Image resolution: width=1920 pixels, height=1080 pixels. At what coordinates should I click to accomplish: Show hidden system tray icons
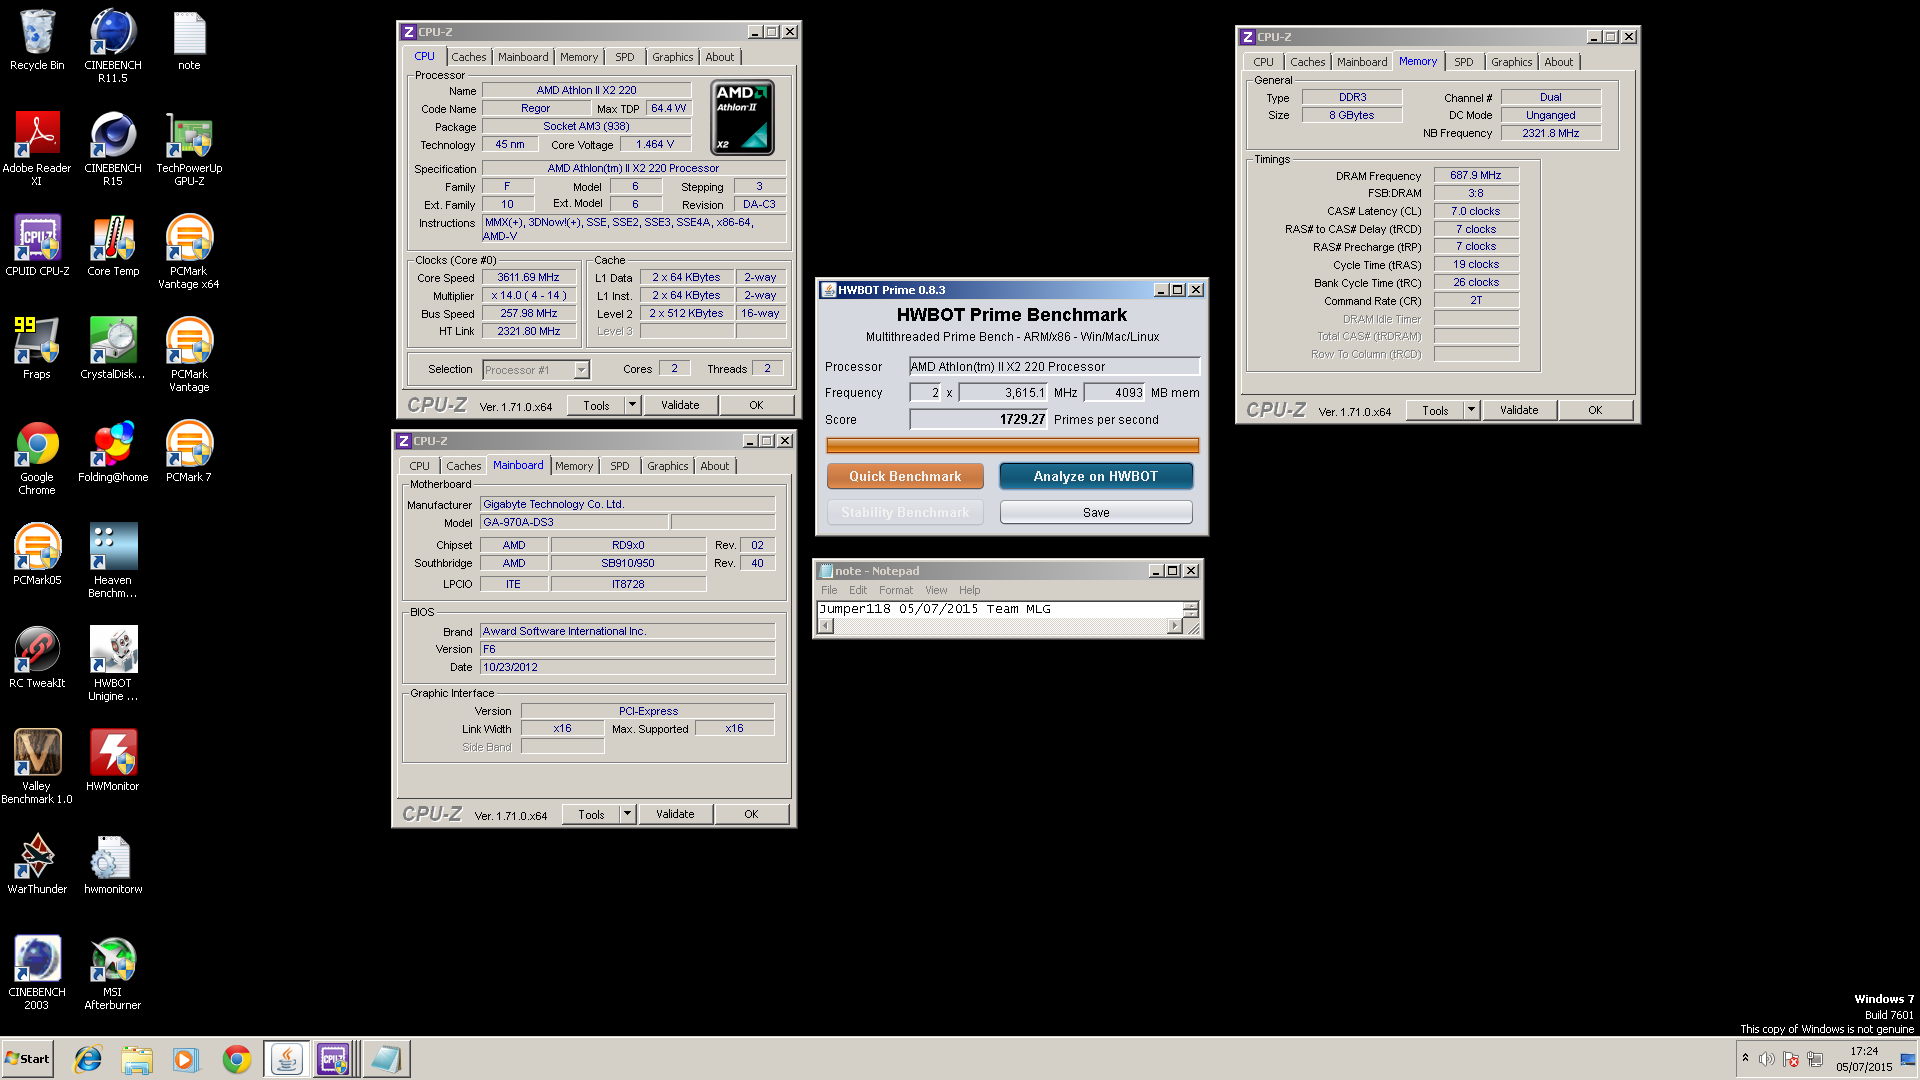click(x=1745, y=1059)
